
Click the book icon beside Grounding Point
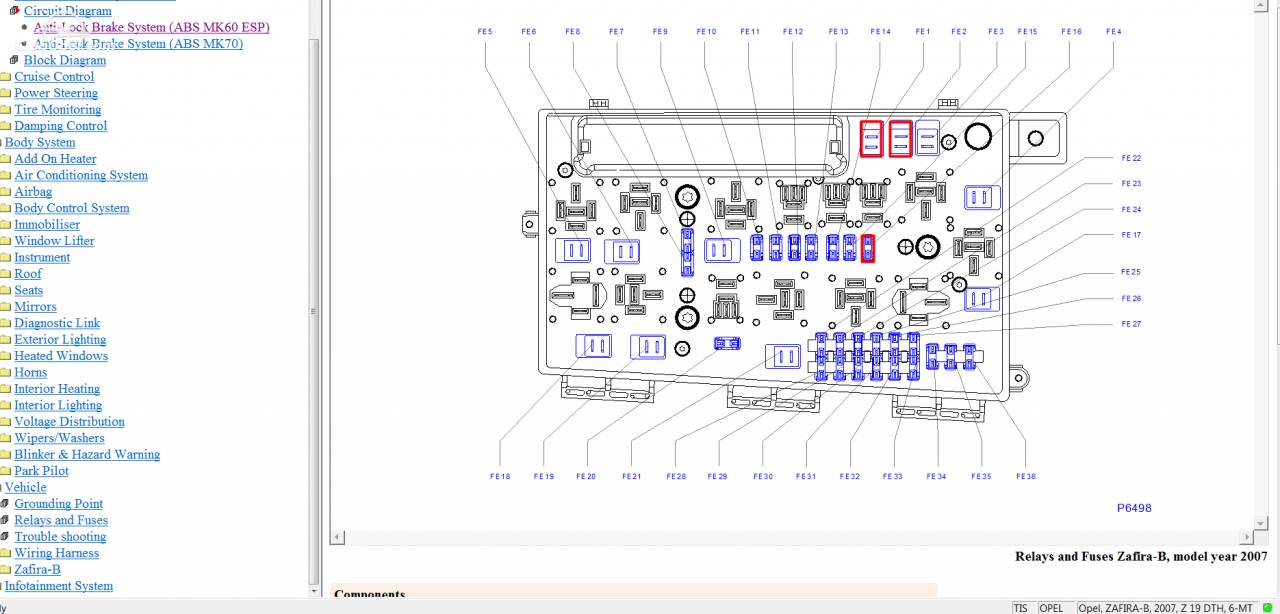point(5,504)
